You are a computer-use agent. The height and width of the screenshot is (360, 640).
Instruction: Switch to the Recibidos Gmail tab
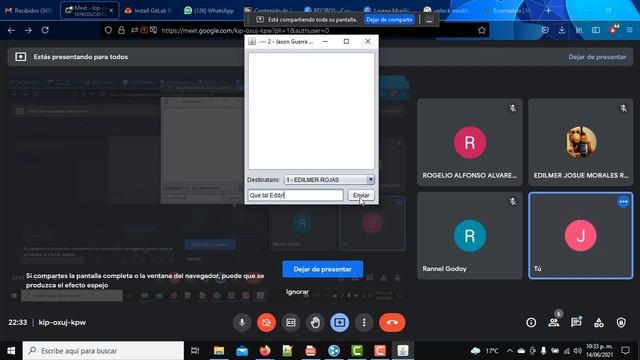pos(29,11)
